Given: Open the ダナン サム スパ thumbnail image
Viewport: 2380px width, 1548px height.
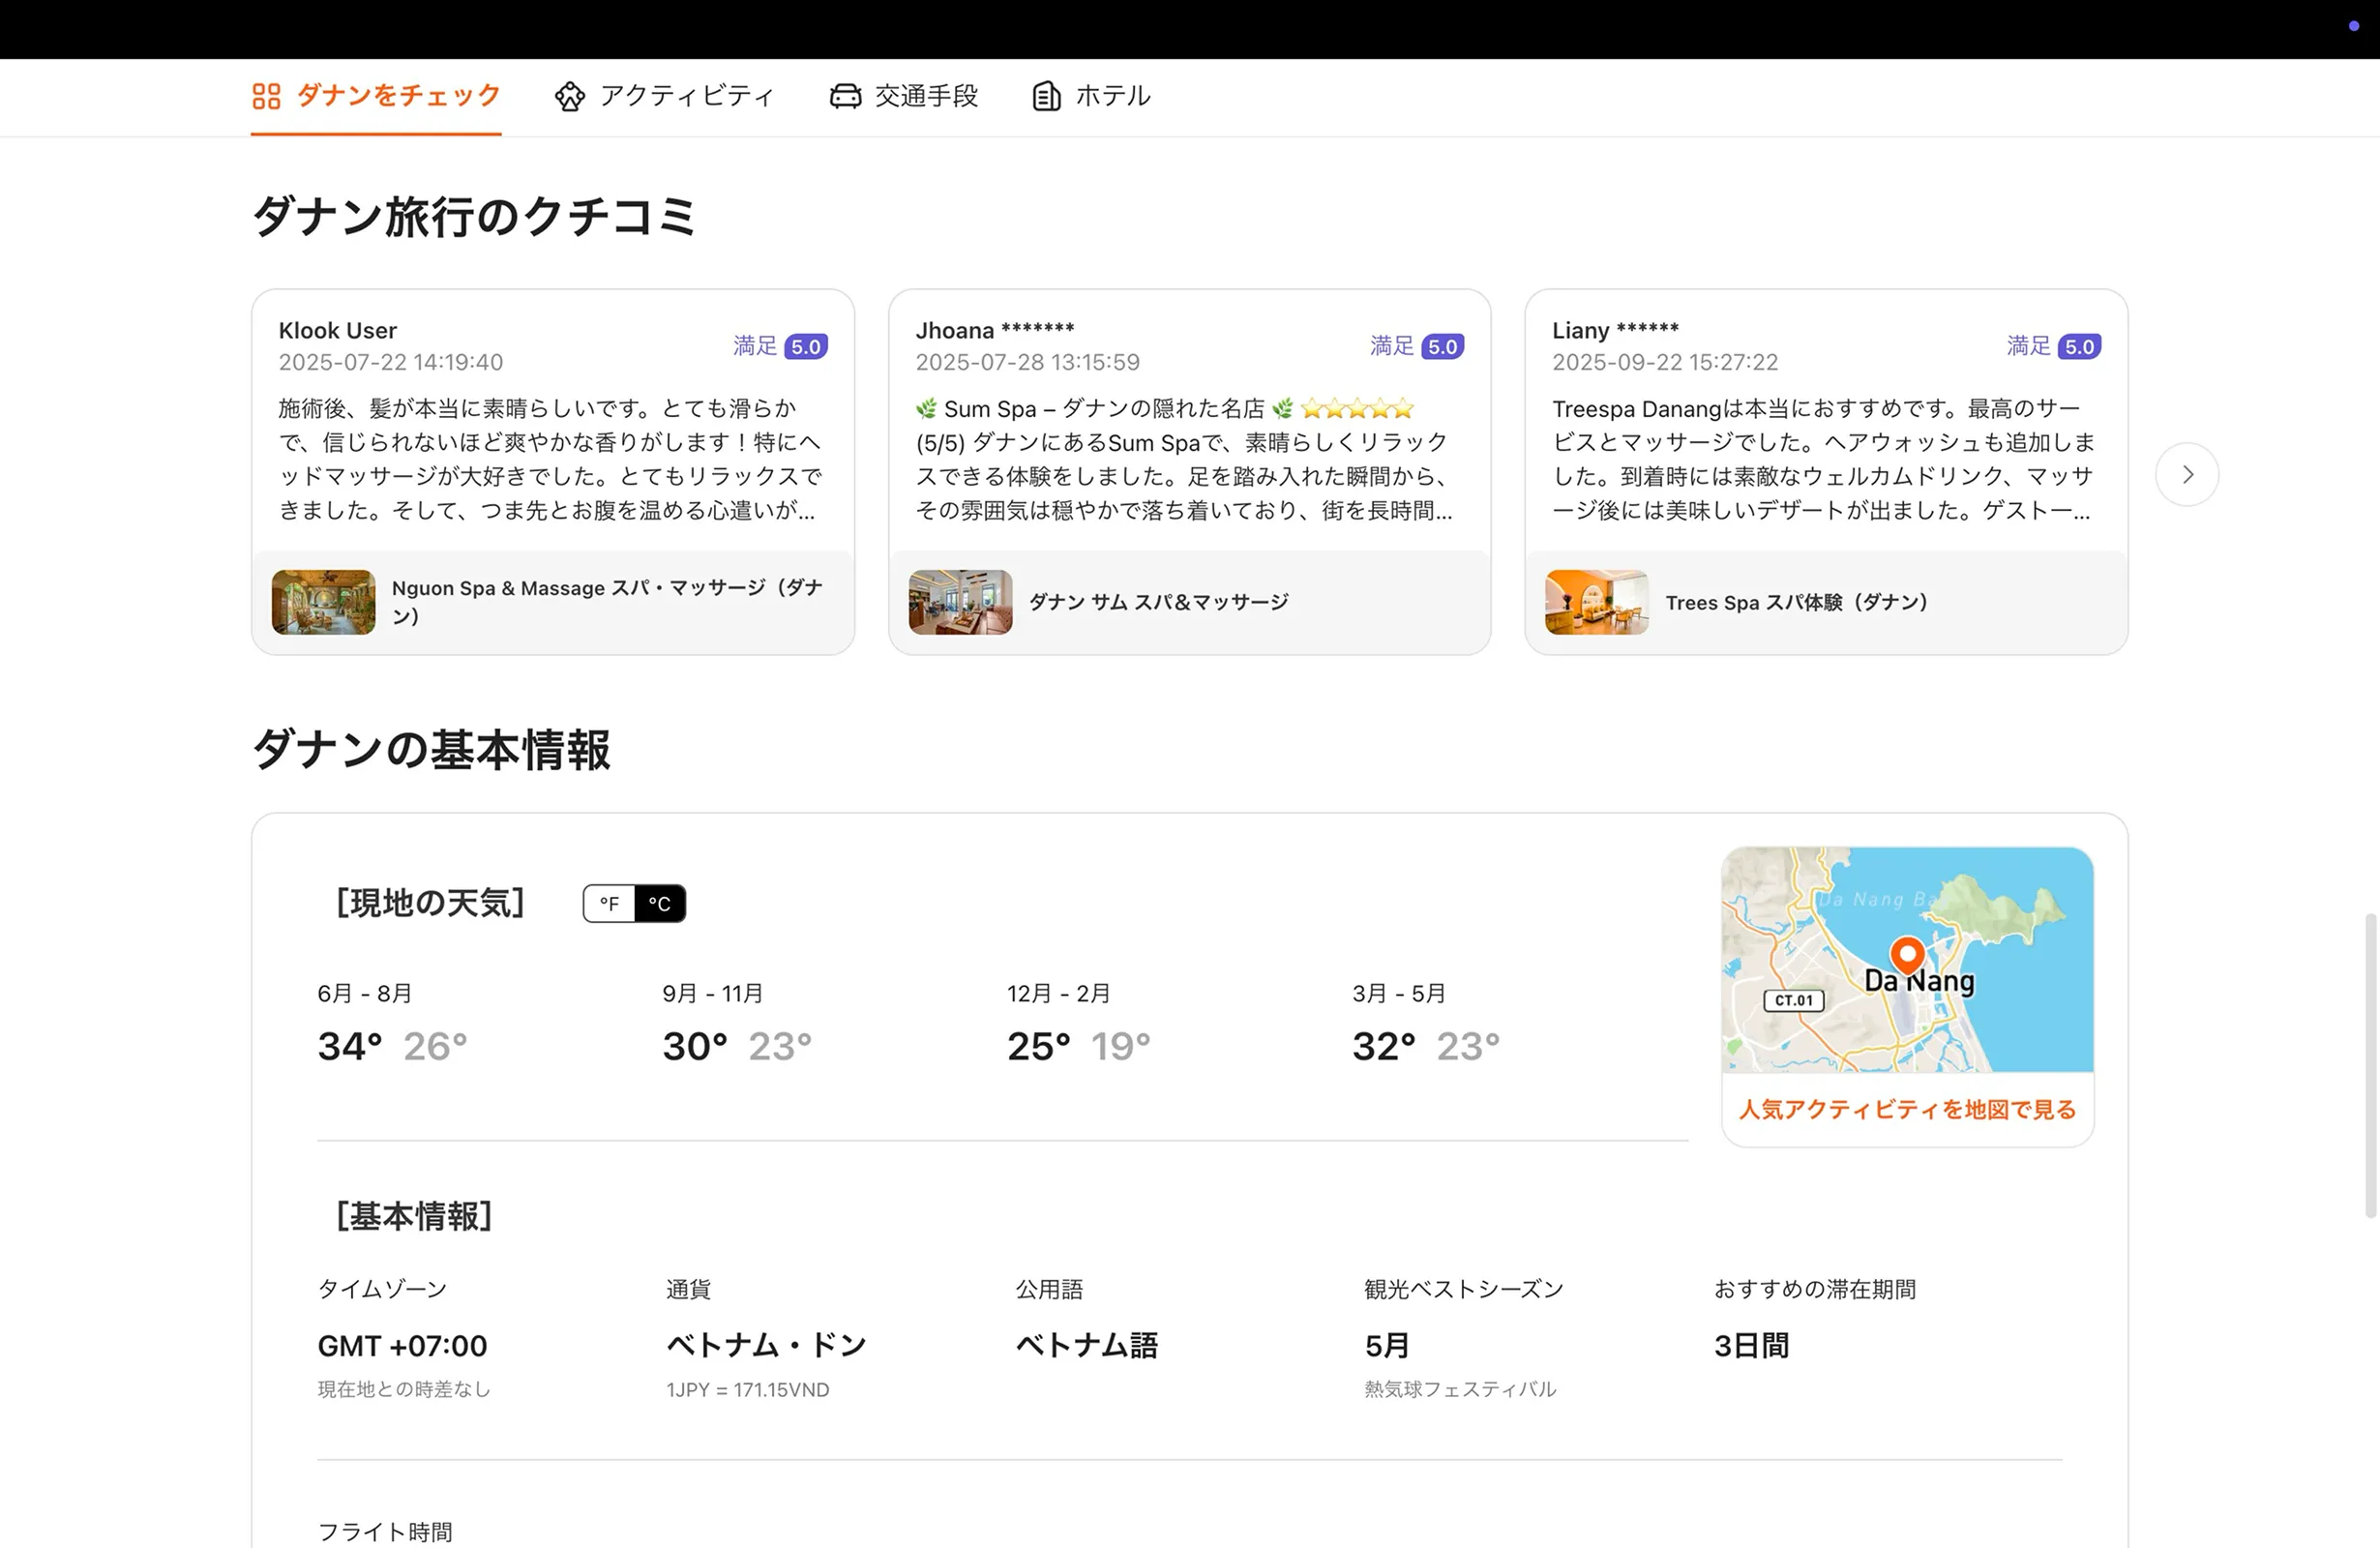Looking at the screenshot, I should pos(960,602).
